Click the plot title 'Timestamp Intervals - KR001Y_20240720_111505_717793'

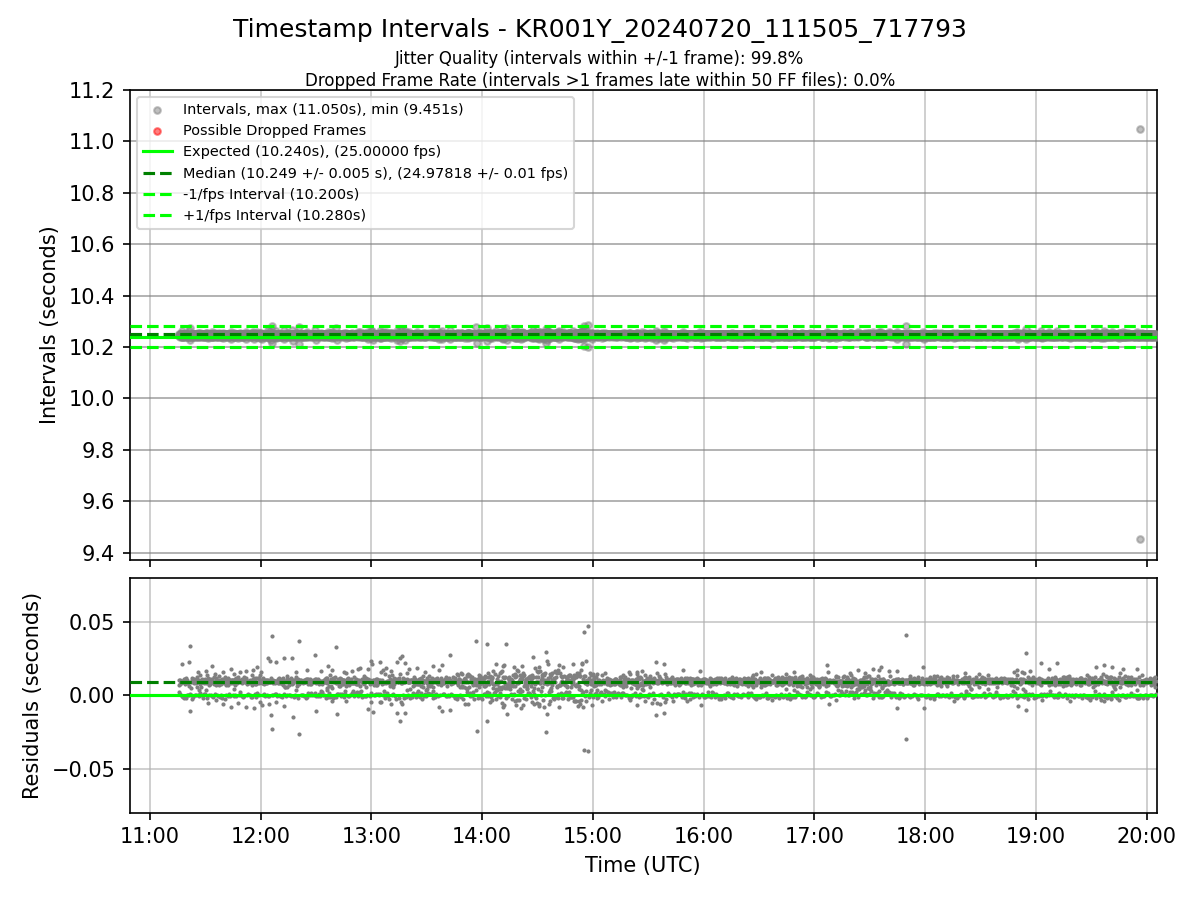click(600, 29)
